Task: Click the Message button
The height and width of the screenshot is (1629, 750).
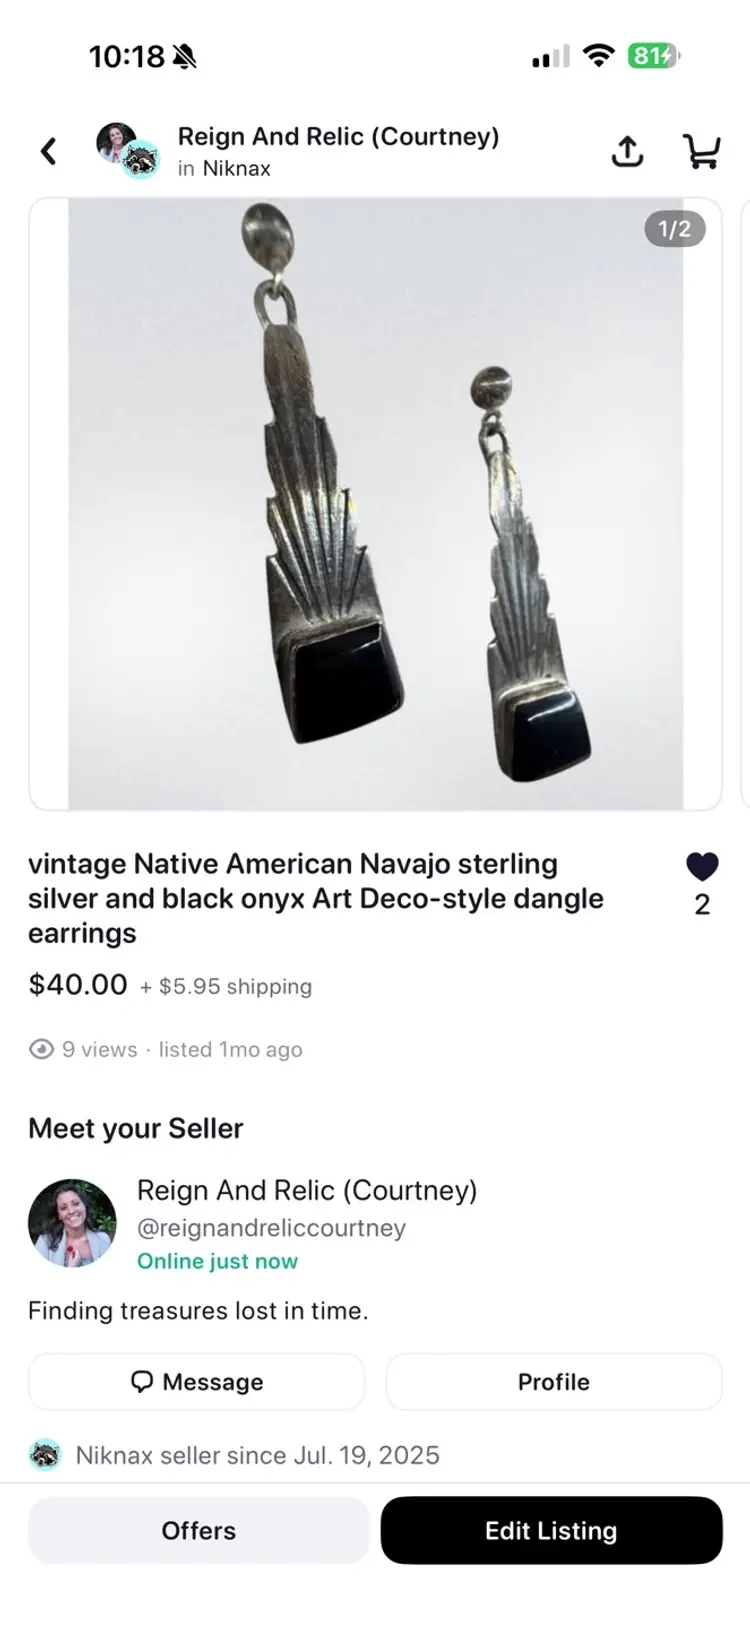Action: pyautogui.click(x=197, y=1382)
